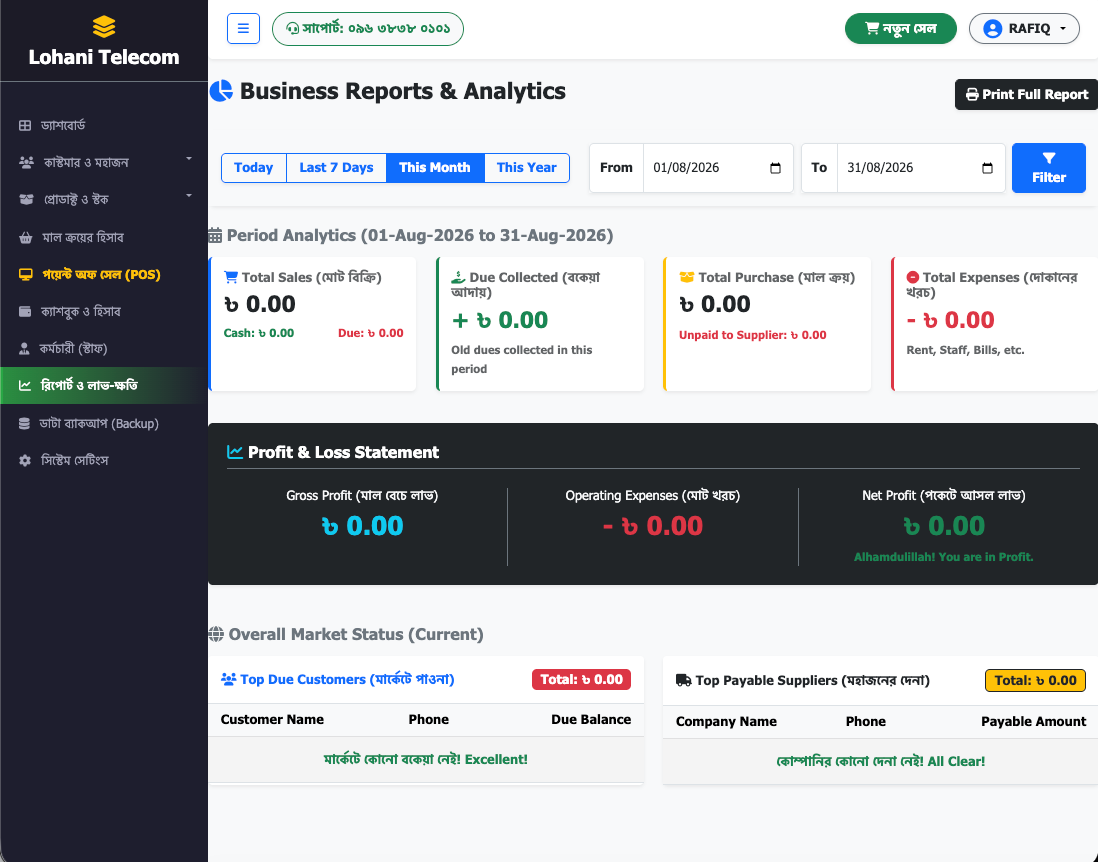This screenshot has width=1098, height=862.
Task: Click the মাল ক্রয়ের হিসাব basket icon
Action: pos(26,237)
